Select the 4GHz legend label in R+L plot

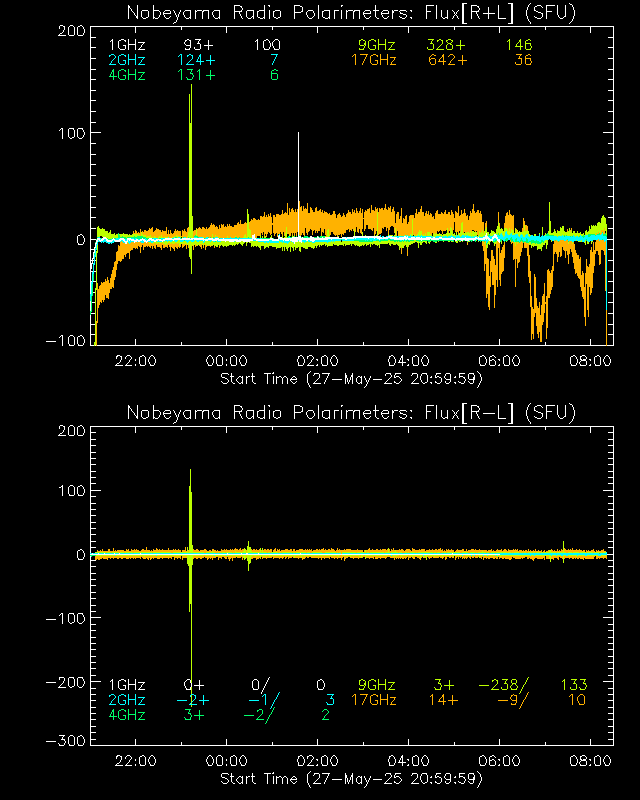[x=127, y=75]
